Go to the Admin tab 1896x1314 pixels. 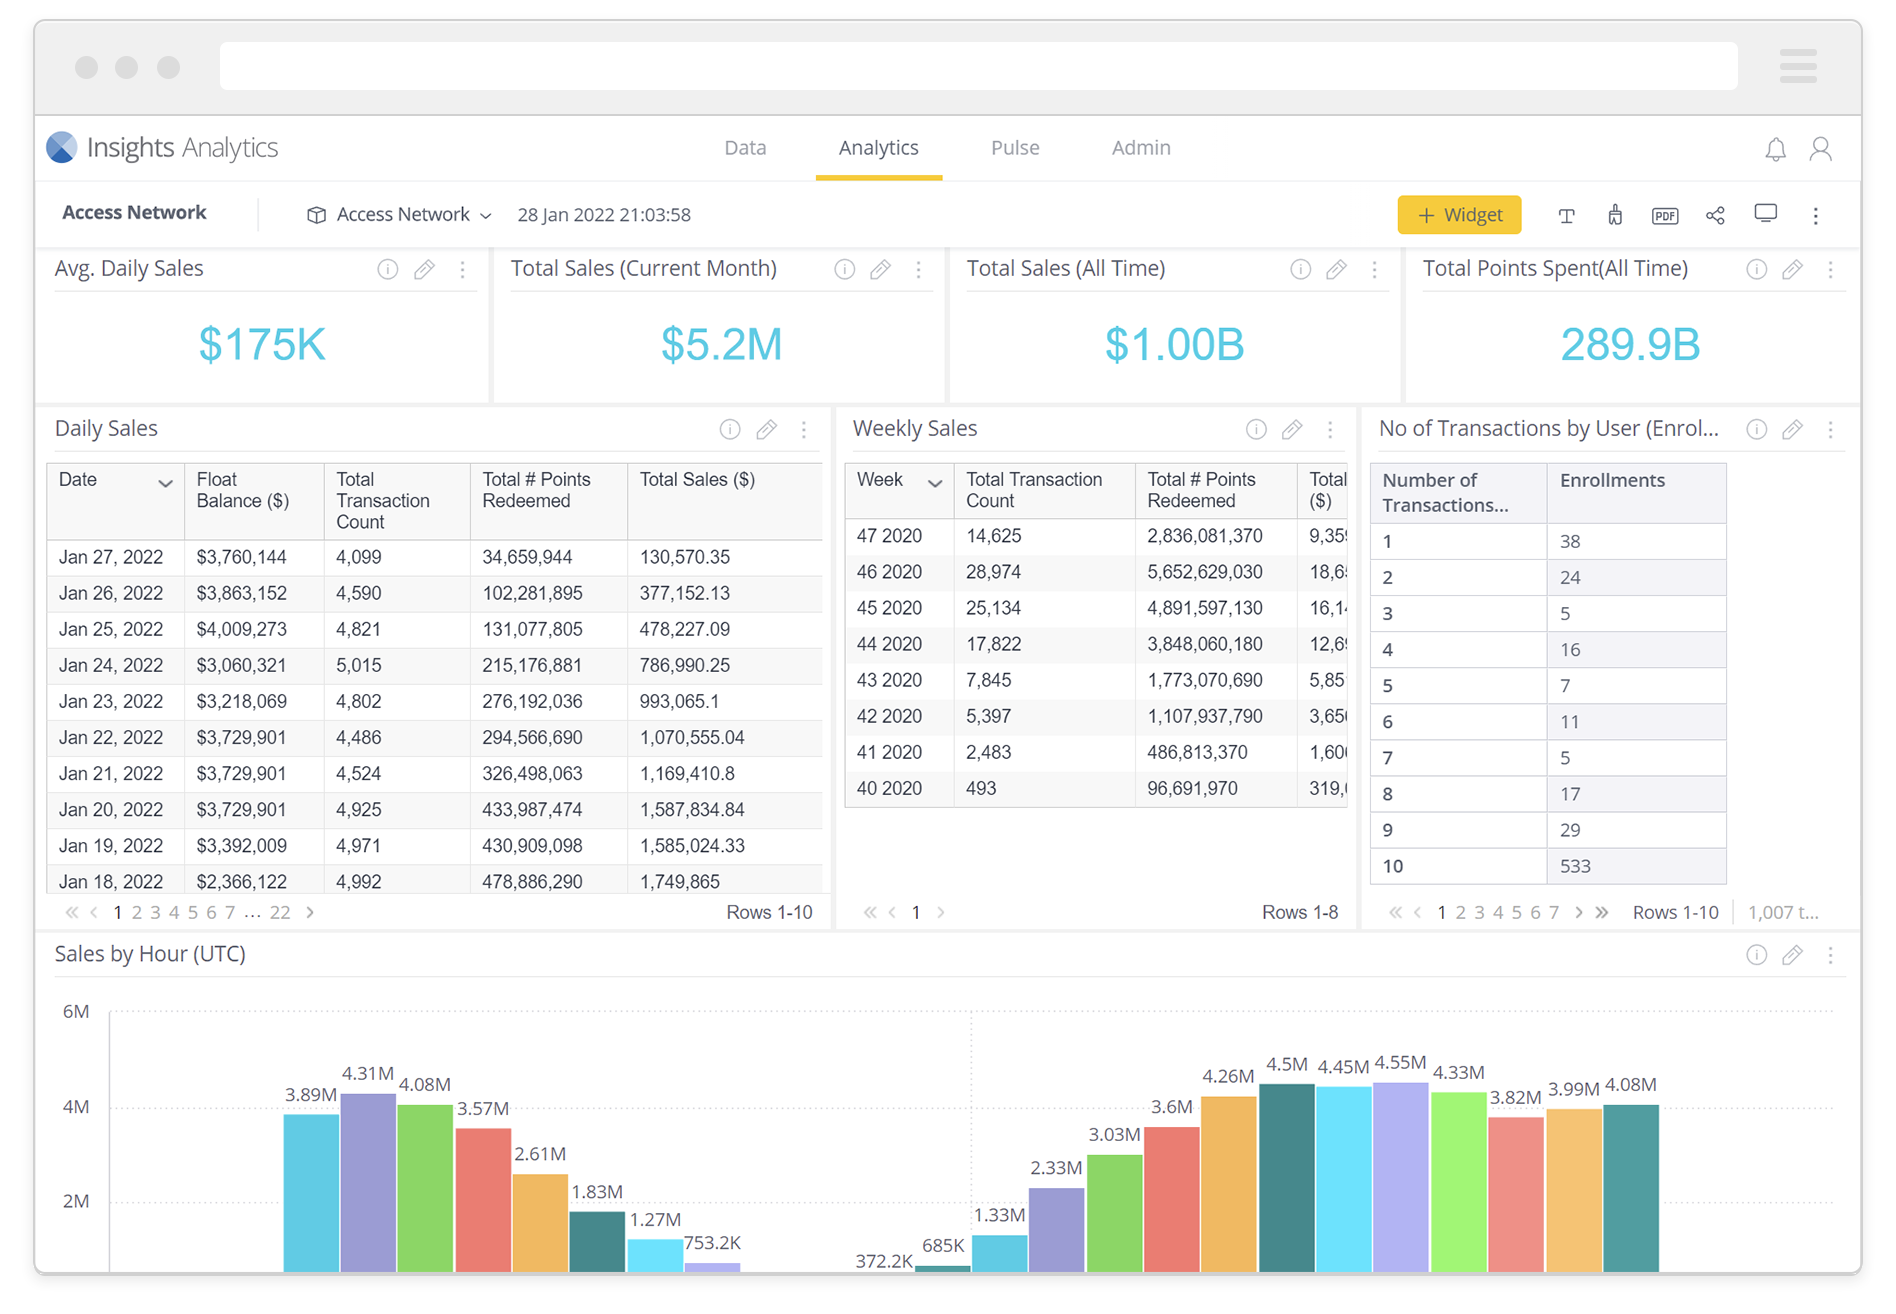(x=1141, y=148)
